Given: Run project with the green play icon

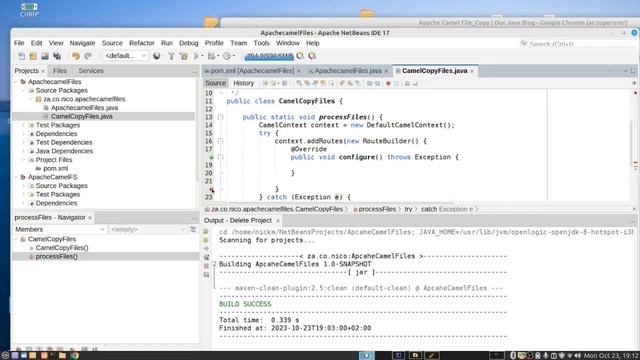Looking at the screenshot, I should (x=196, y=56).
